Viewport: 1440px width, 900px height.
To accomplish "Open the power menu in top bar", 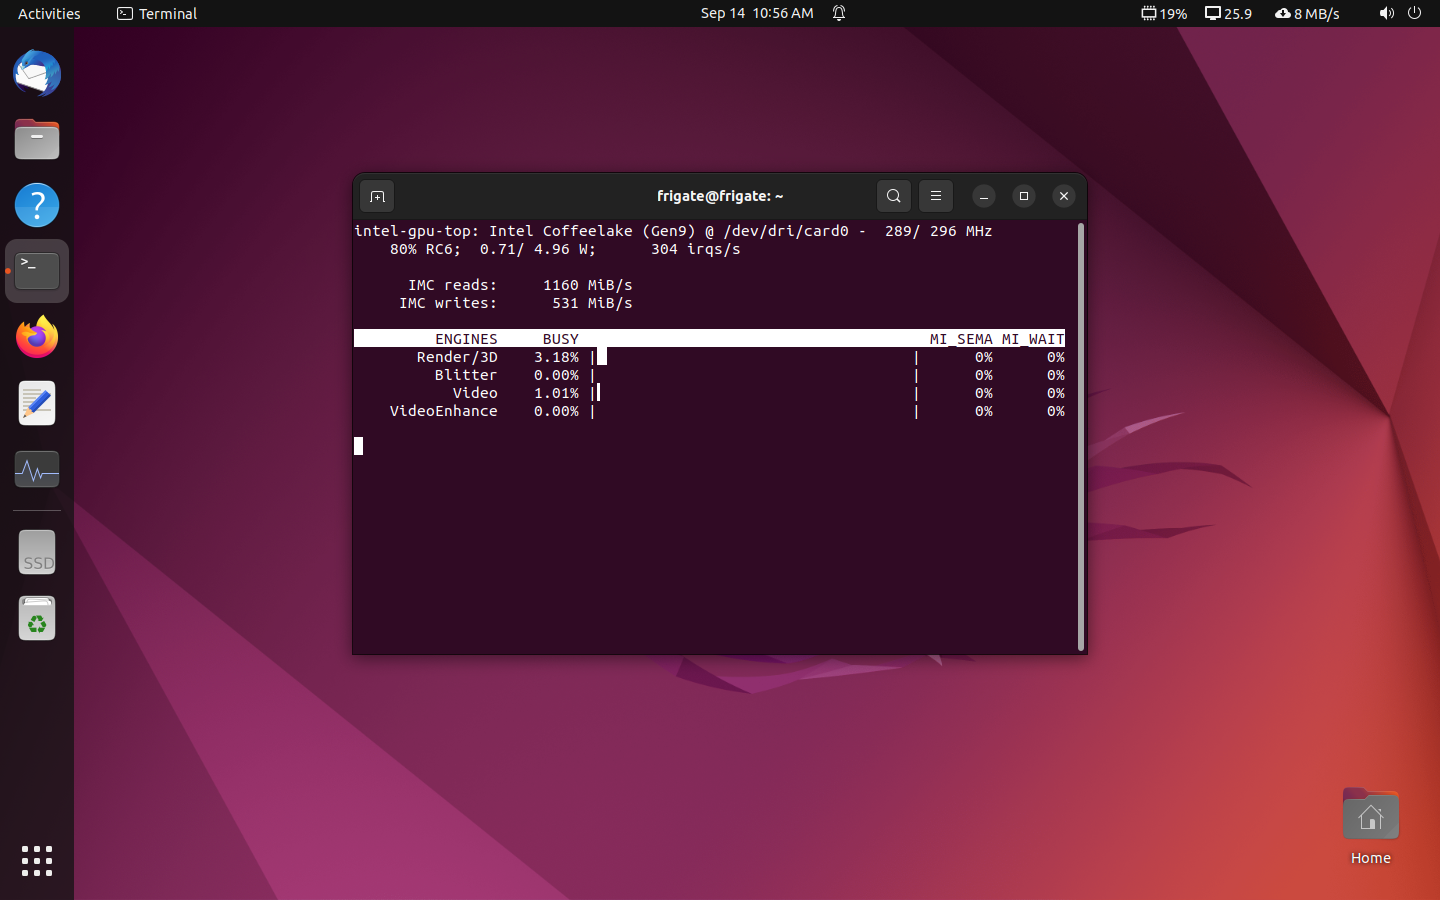I will [1415, 13].
